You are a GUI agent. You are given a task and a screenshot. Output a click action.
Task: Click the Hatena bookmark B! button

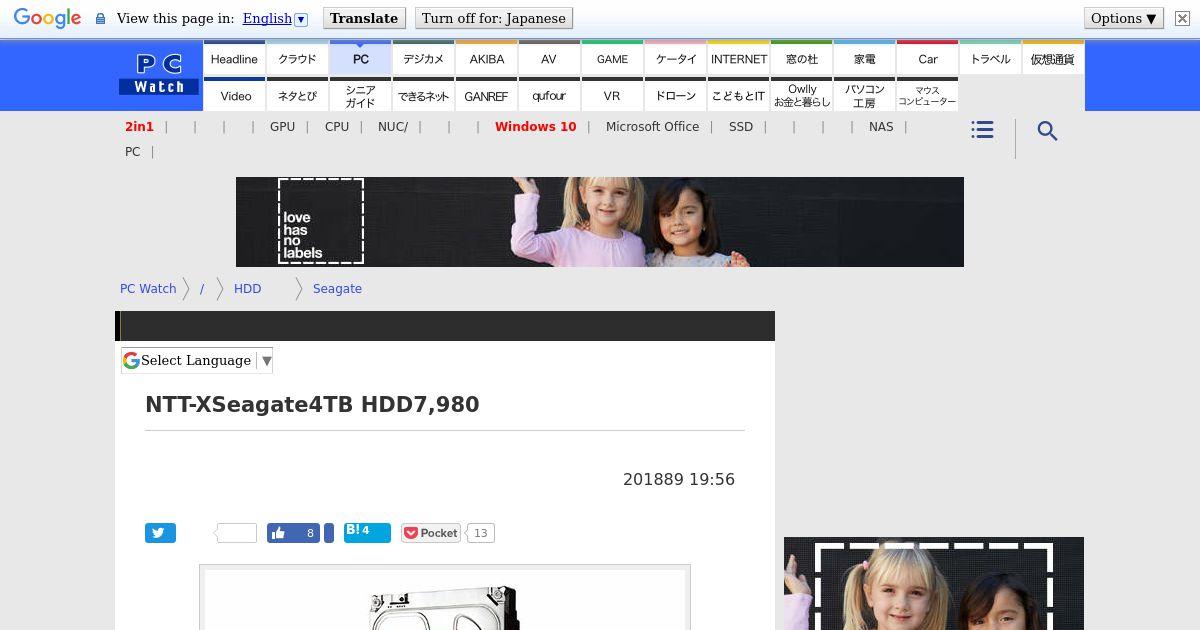[x=367, y=532]
